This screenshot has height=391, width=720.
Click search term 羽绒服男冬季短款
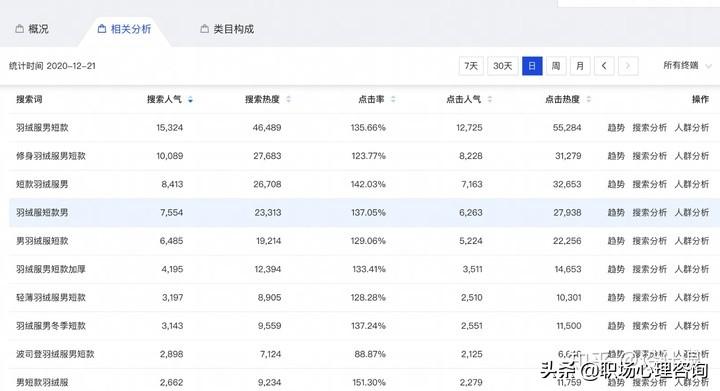(51, 326)
